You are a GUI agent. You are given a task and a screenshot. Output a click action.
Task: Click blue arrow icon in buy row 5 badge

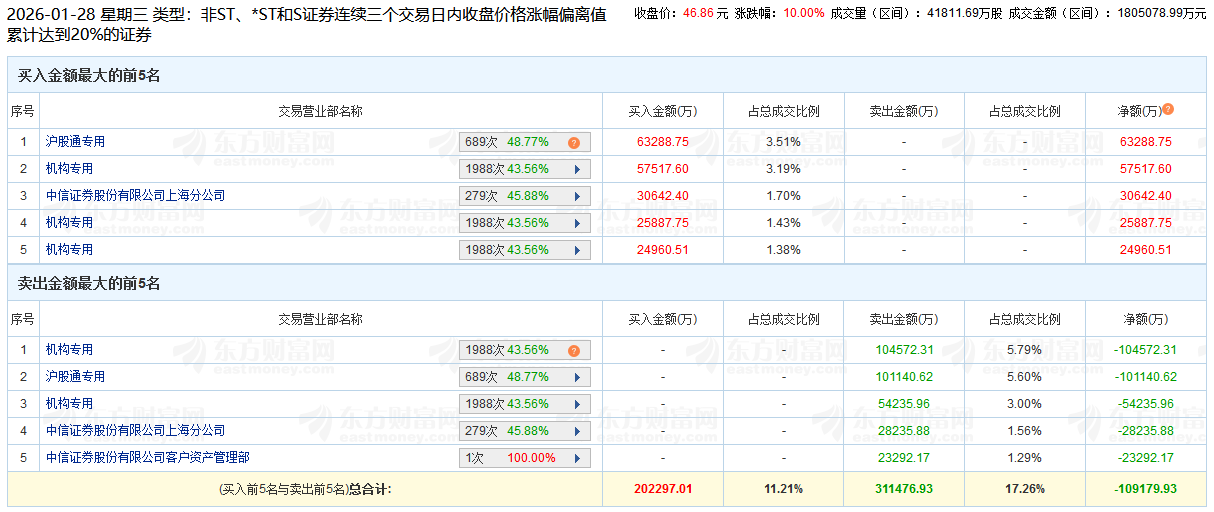tap(577, 250)
